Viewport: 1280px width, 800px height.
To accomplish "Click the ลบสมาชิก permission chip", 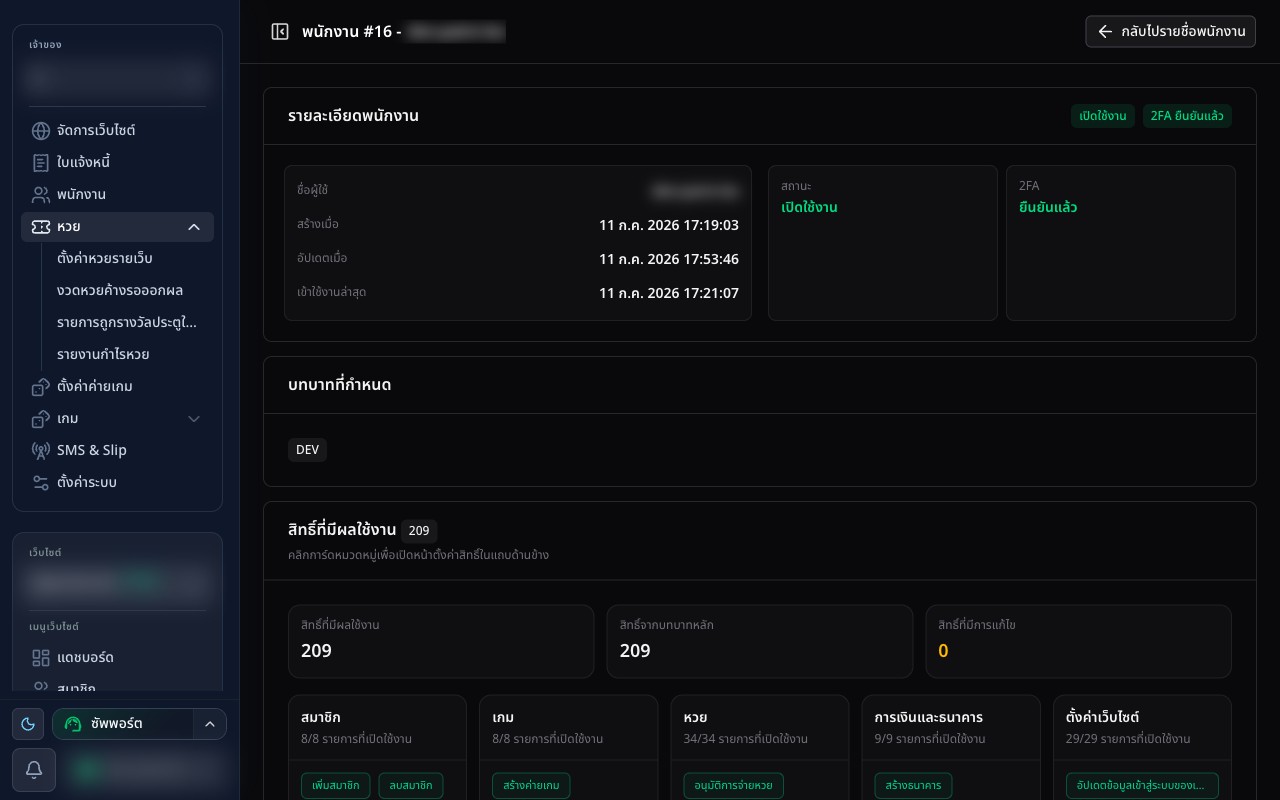I will [x=411, y=786].
